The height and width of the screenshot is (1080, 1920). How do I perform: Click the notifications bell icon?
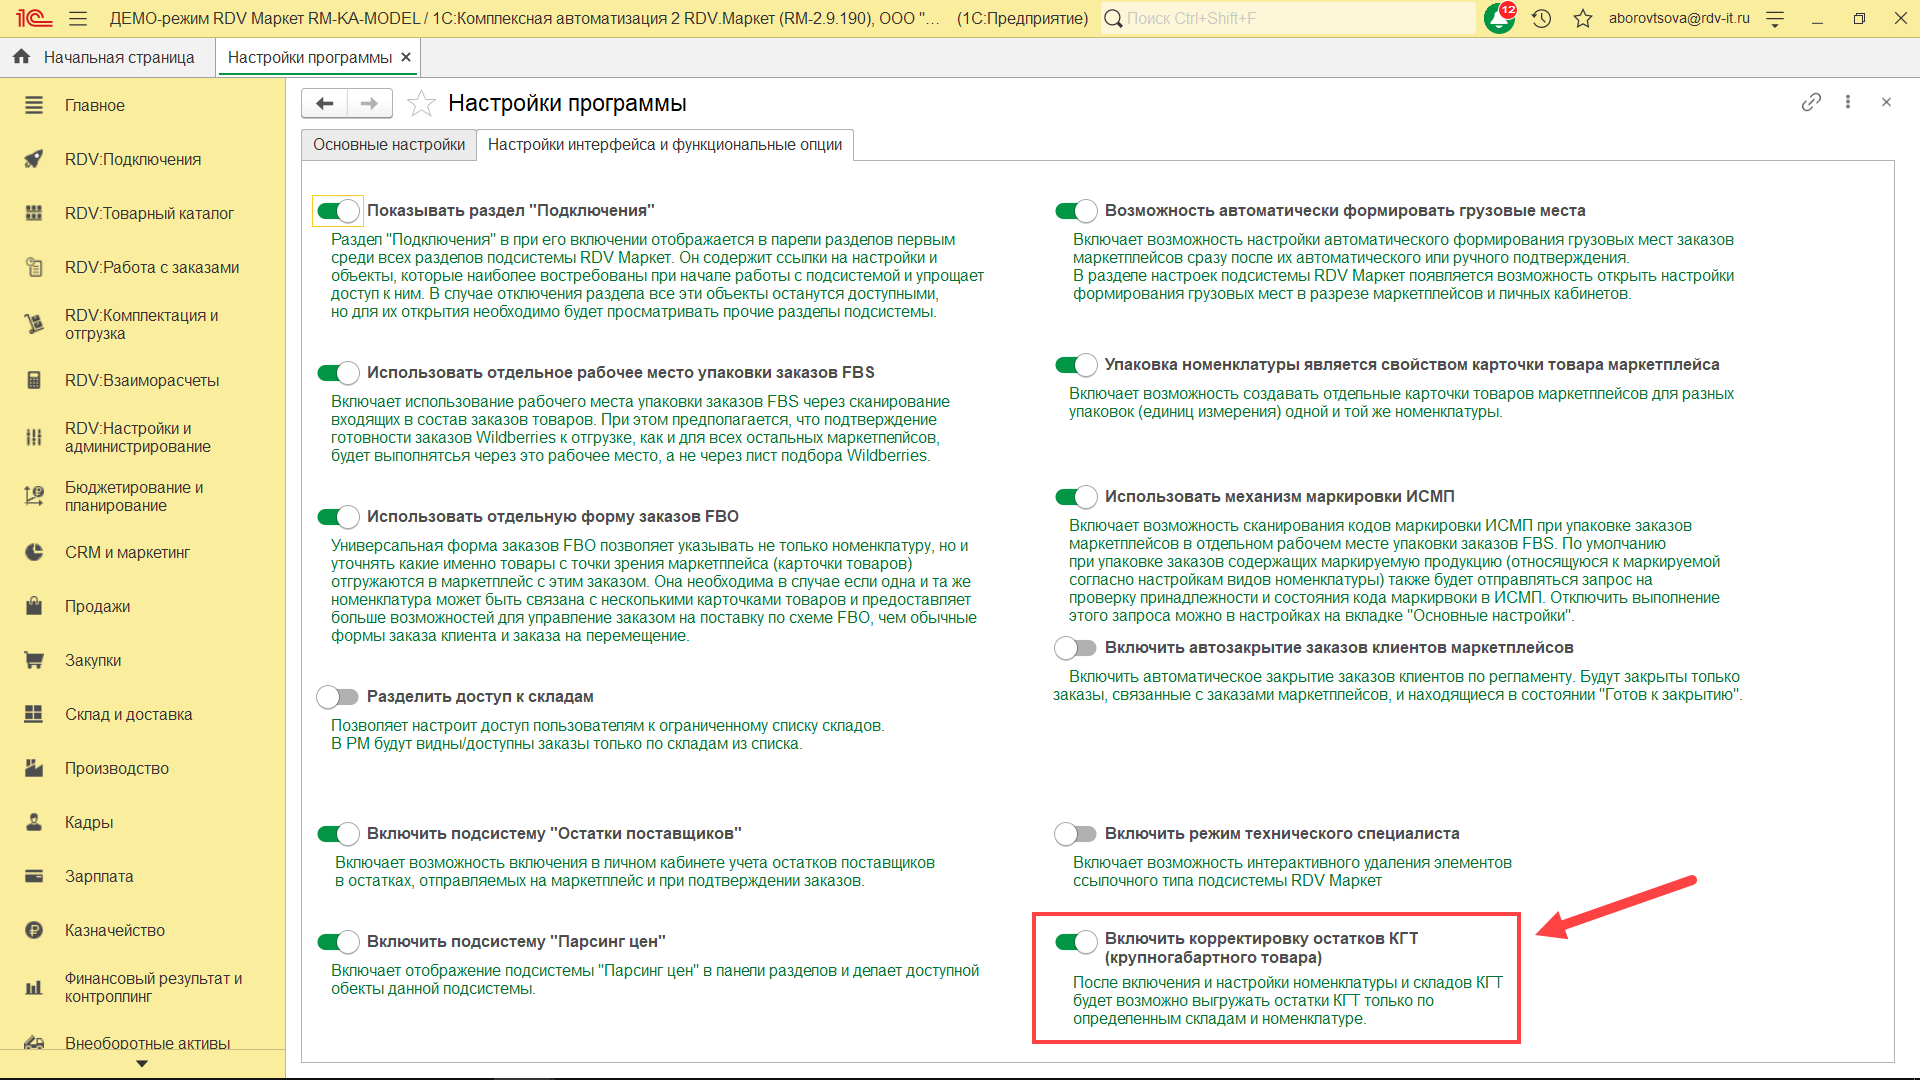coord(1499,18)
